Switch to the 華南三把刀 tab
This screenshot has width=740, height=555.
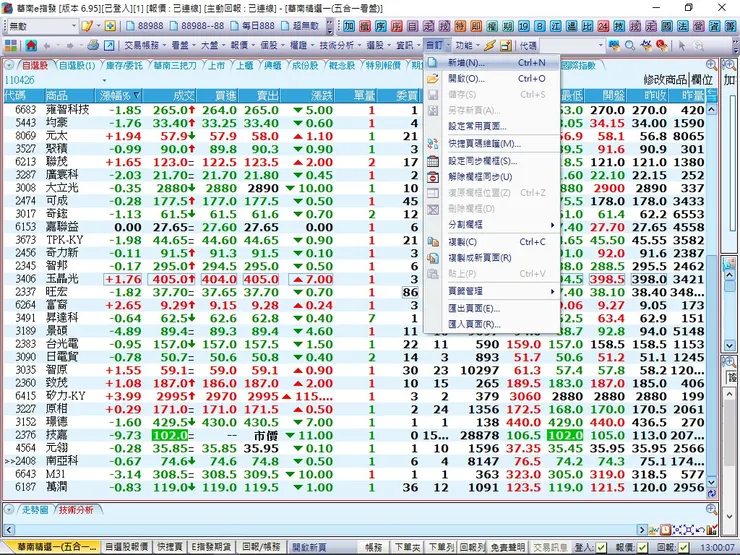pyautogui.click(x=175, y=65)
